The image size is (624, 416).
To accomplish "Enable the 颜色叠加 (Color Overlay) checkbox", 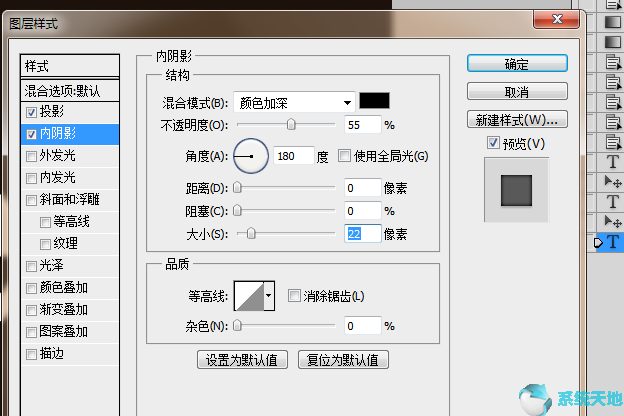I will pos(31,288).
